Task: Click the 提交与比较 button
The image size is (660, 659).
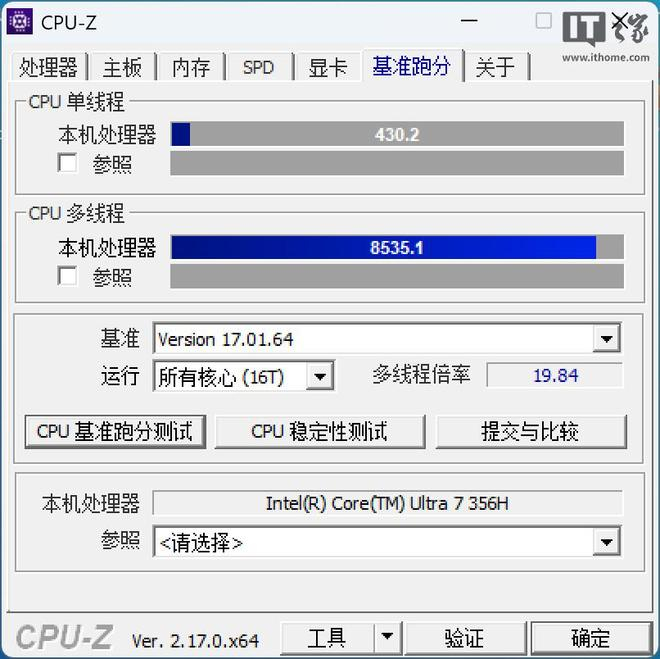Action: [x=531, y=432]
